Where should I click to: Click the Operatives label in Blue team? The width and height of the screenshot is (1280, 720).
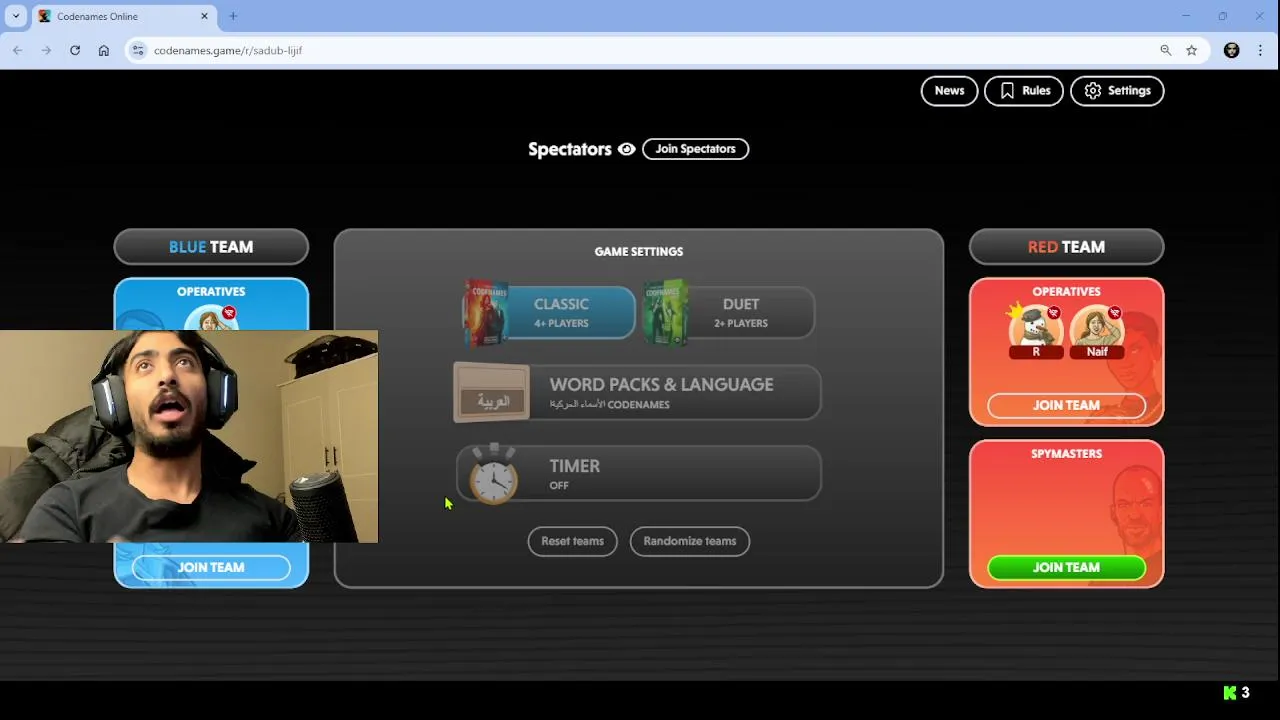(211, 292)
